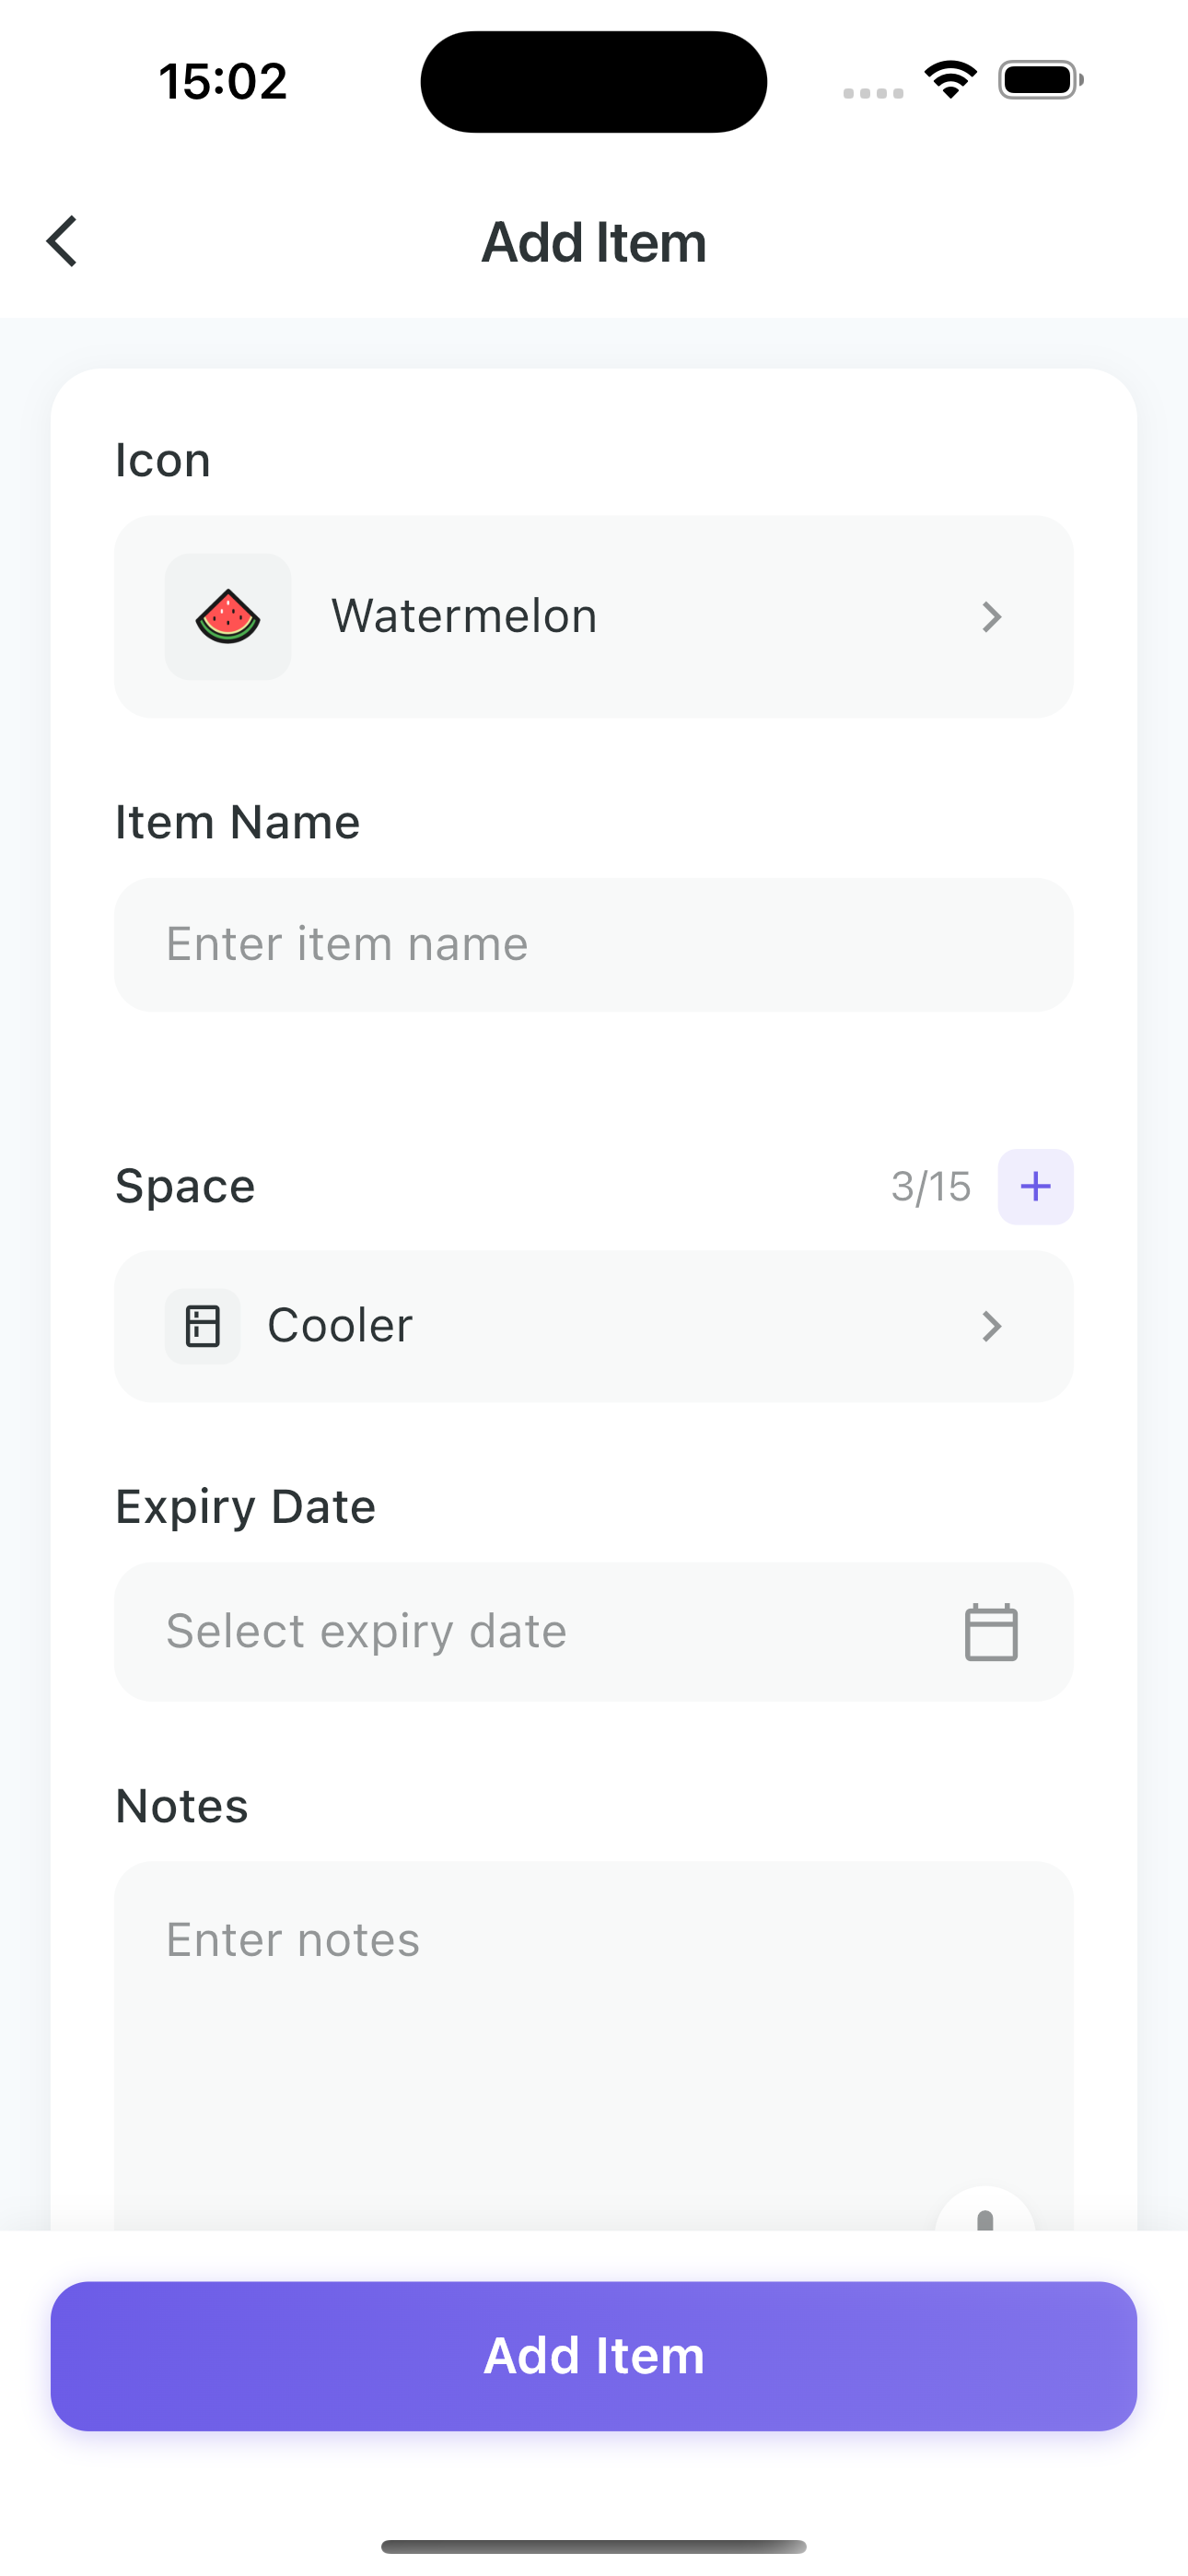This screenshot has width=1188, height=2576.
Task: Expand icon picker via Watermelon chevron
Action: [x=991, y=617]
